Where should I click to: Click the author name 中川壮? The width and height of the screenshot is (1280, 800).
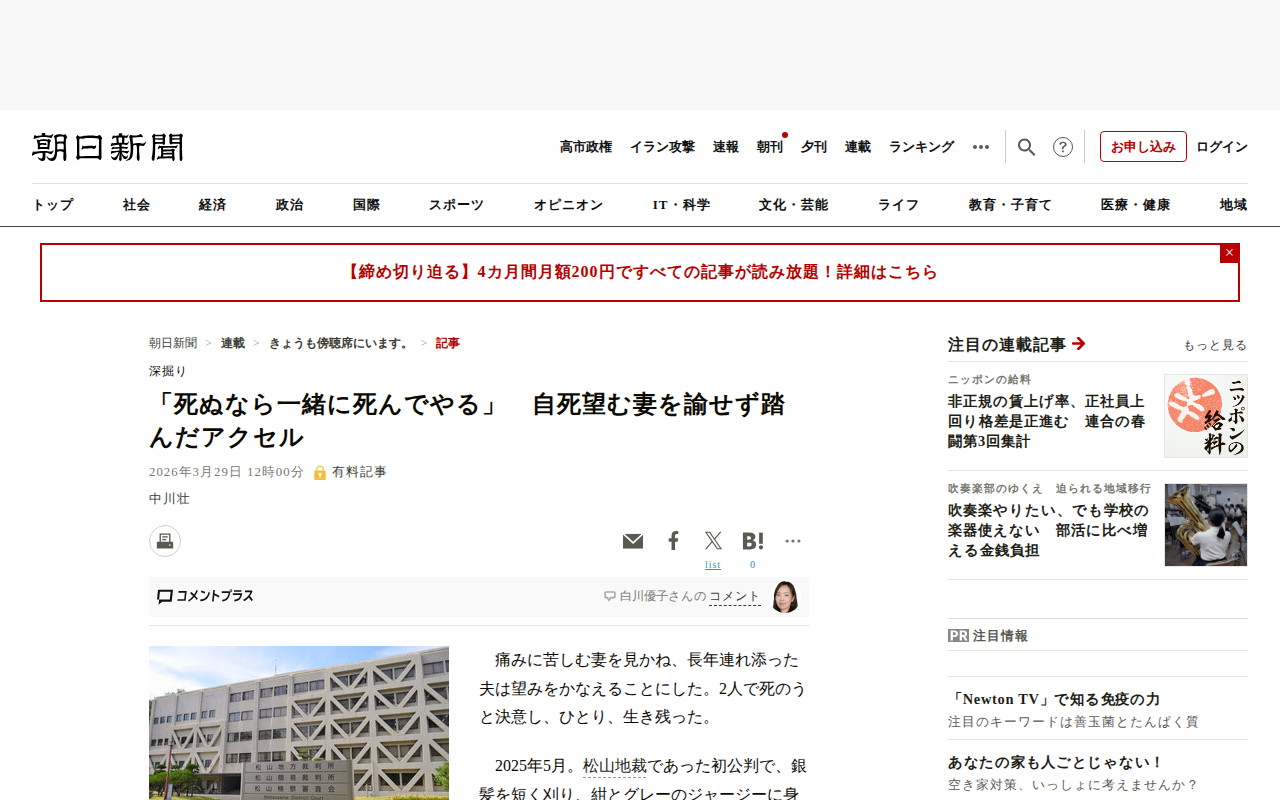tap(169, 499)
